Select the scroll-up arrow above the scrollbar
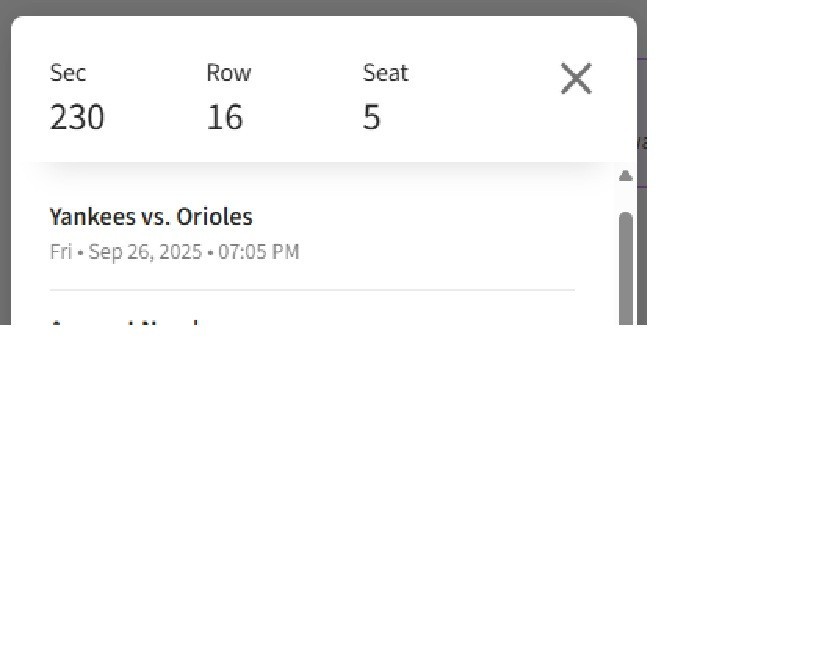 coord(624,175)
